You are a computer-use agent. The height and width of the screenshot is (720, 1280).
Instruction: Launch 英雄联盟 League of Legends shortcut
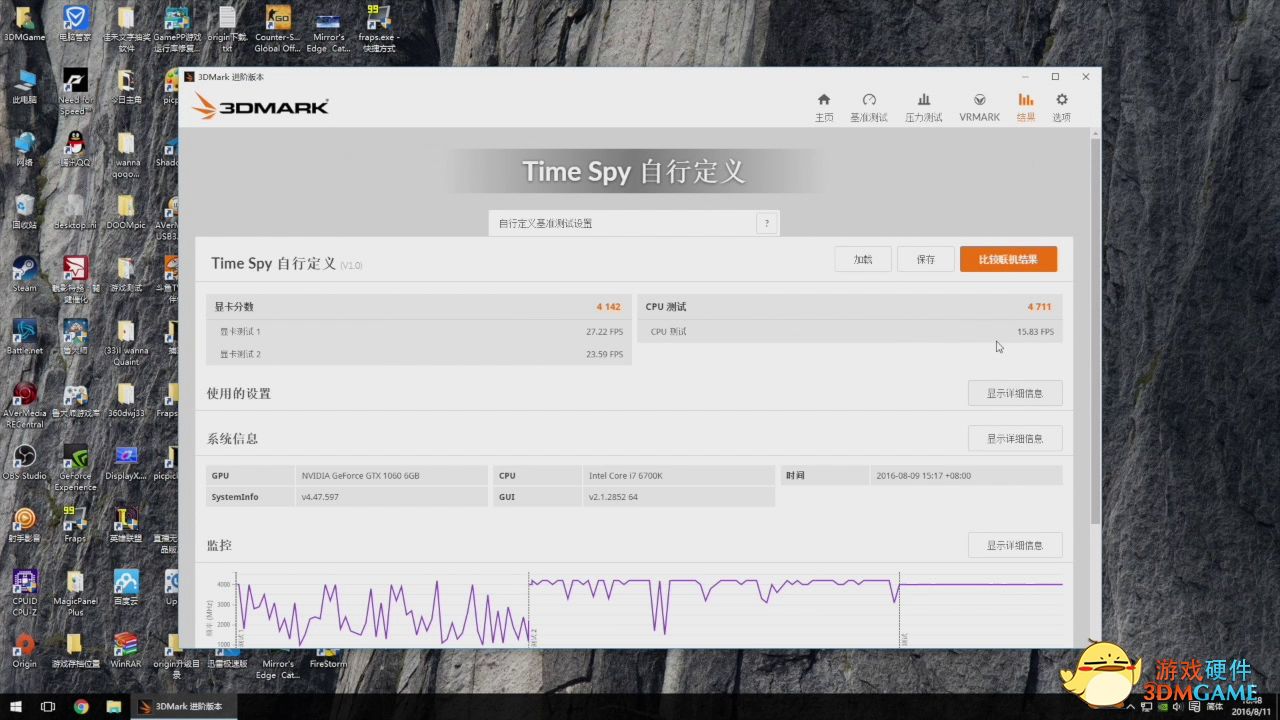coord(126,523)
